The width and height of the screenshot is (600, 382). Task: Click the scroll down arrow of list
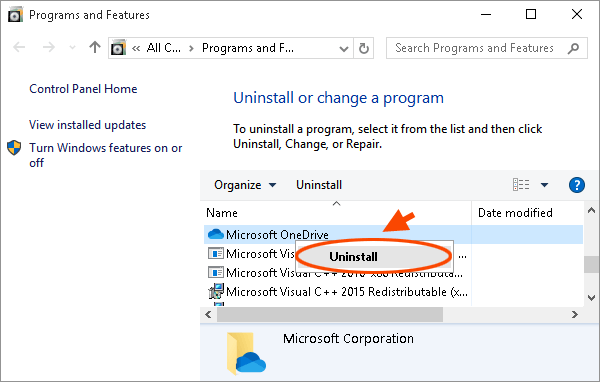591,298
